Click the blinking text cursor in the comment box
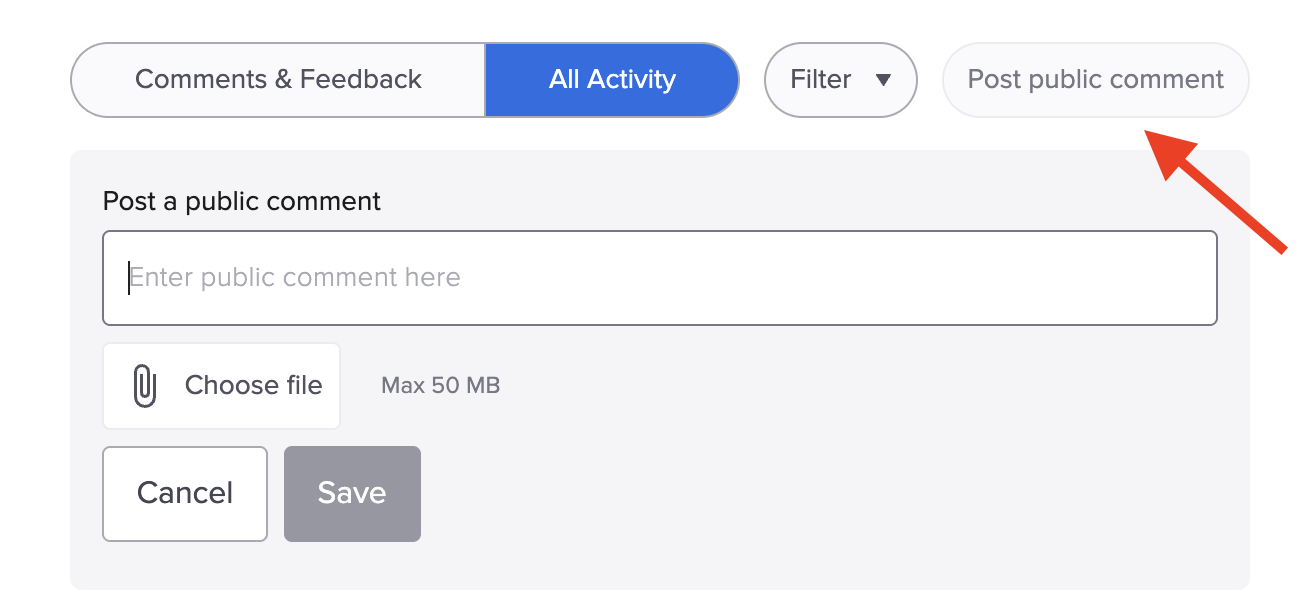This screenshot has width=1312, height=606. pyautogui.click(x=129, y=278)
